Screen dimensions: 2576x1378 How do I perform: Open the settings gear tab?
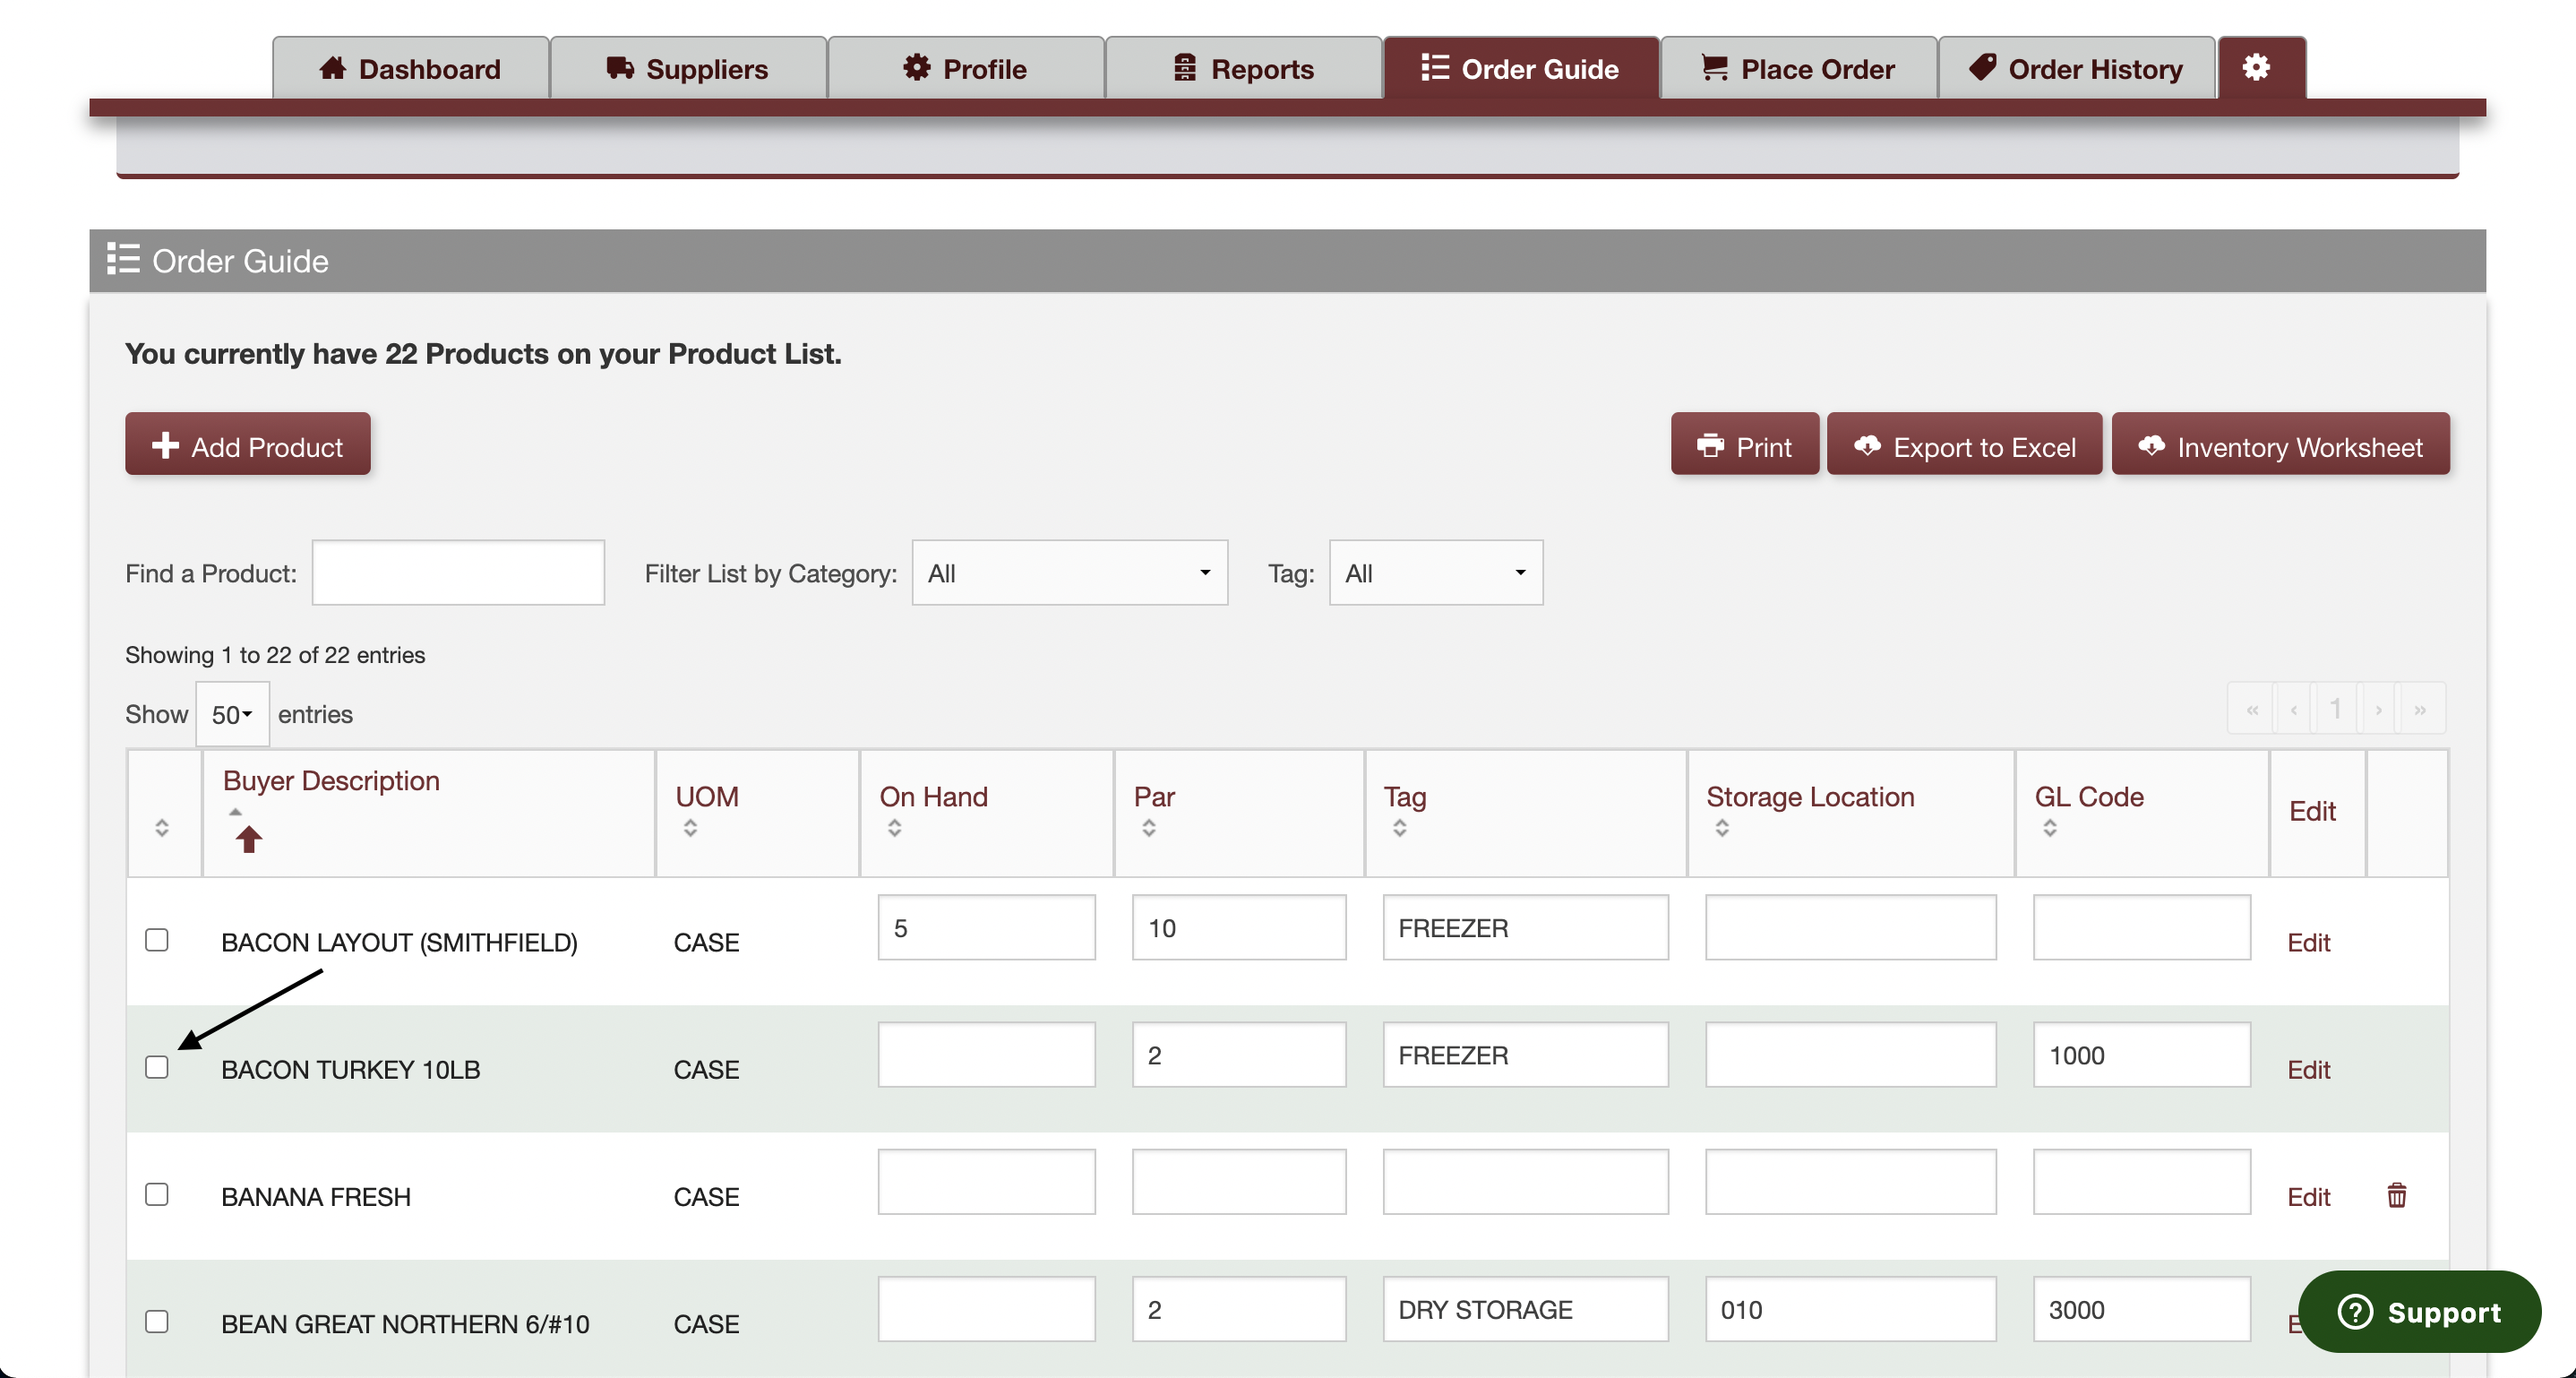(x=2261, y=68)
